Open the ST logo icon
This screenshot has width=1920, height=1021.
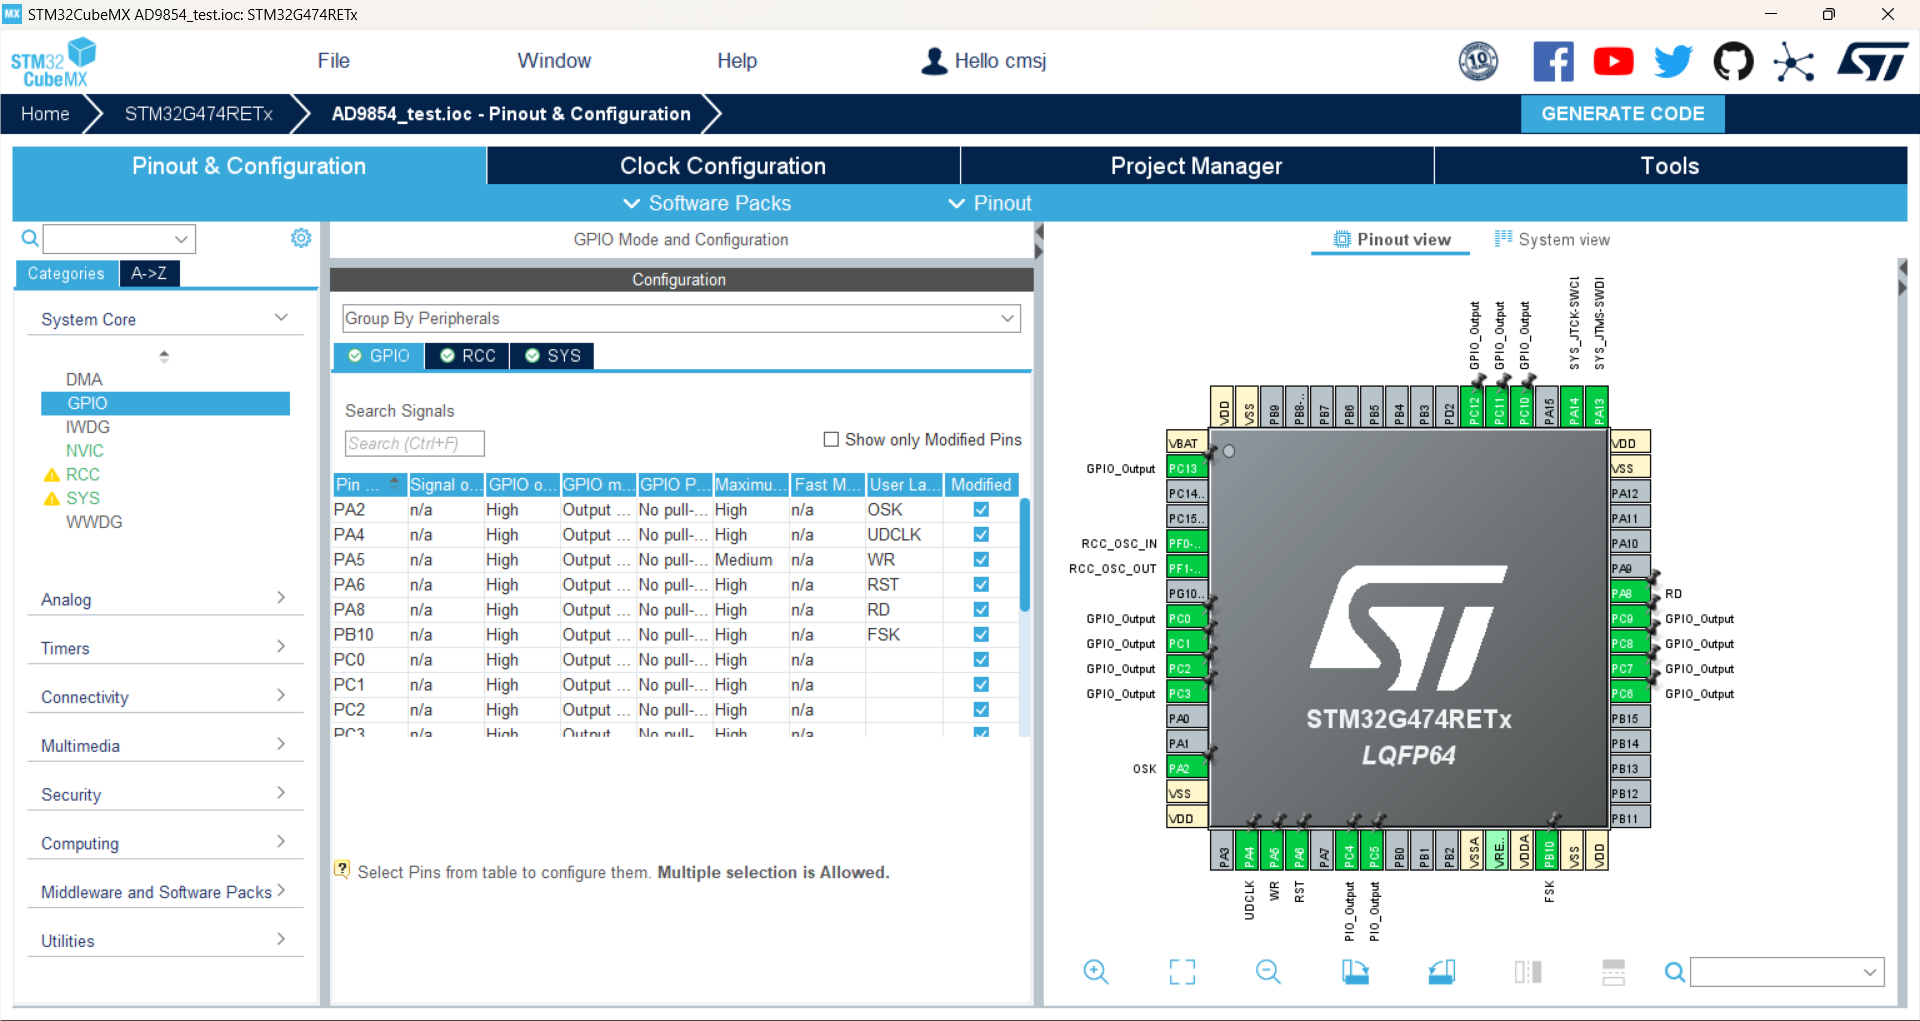1872,62
